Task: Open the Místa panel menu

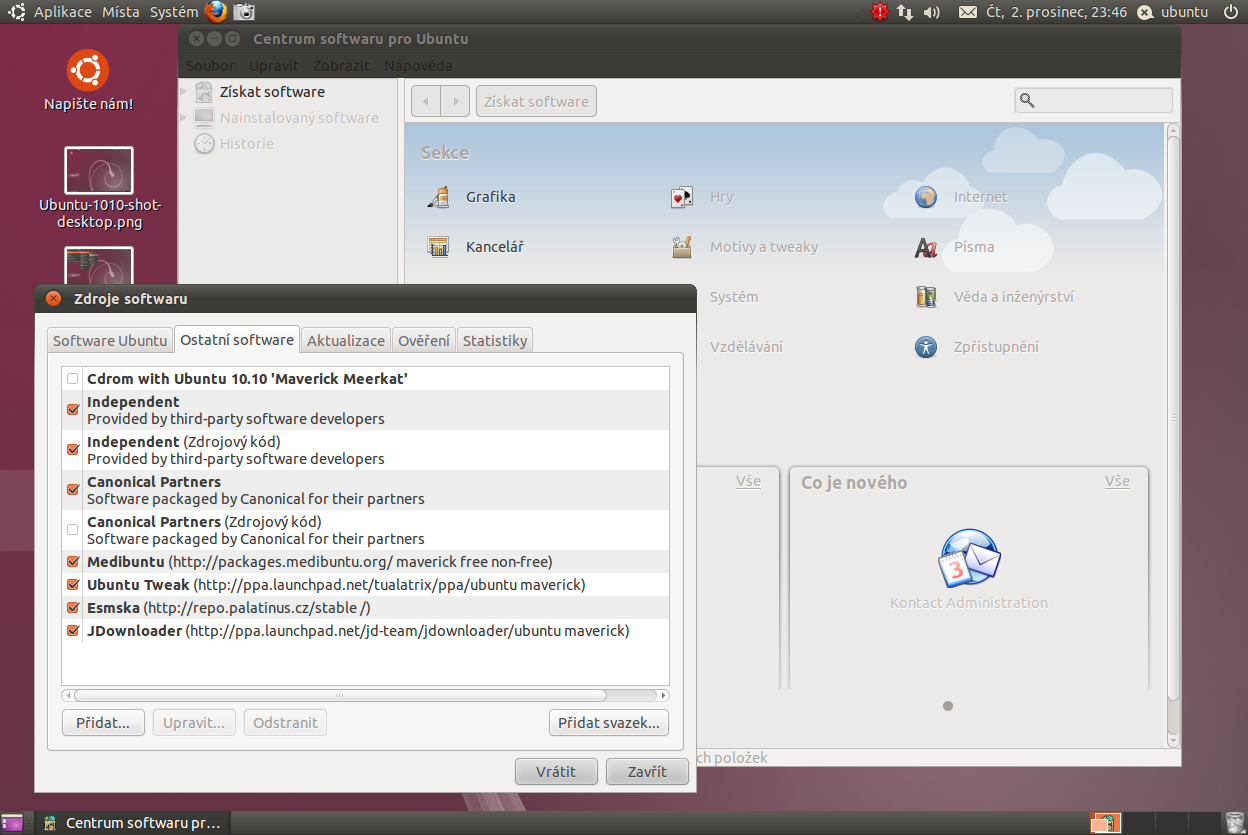Action: 121,12
